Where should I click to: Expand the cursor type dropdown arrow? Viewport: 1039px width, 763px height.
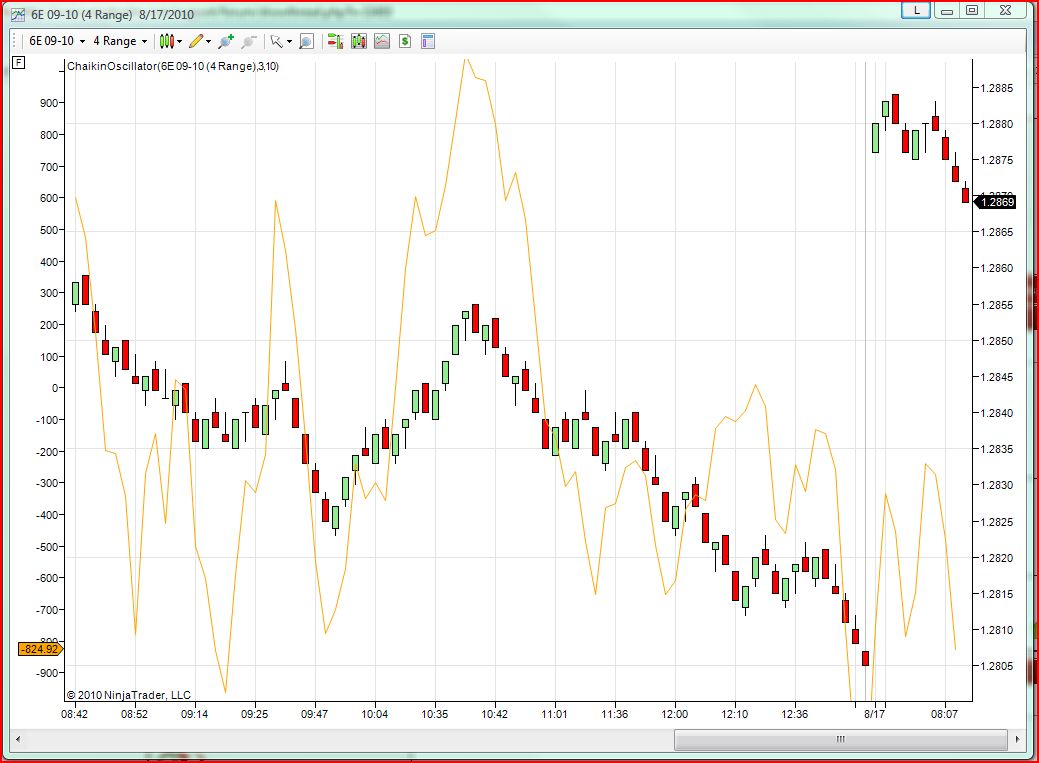(x=290, y=41)
